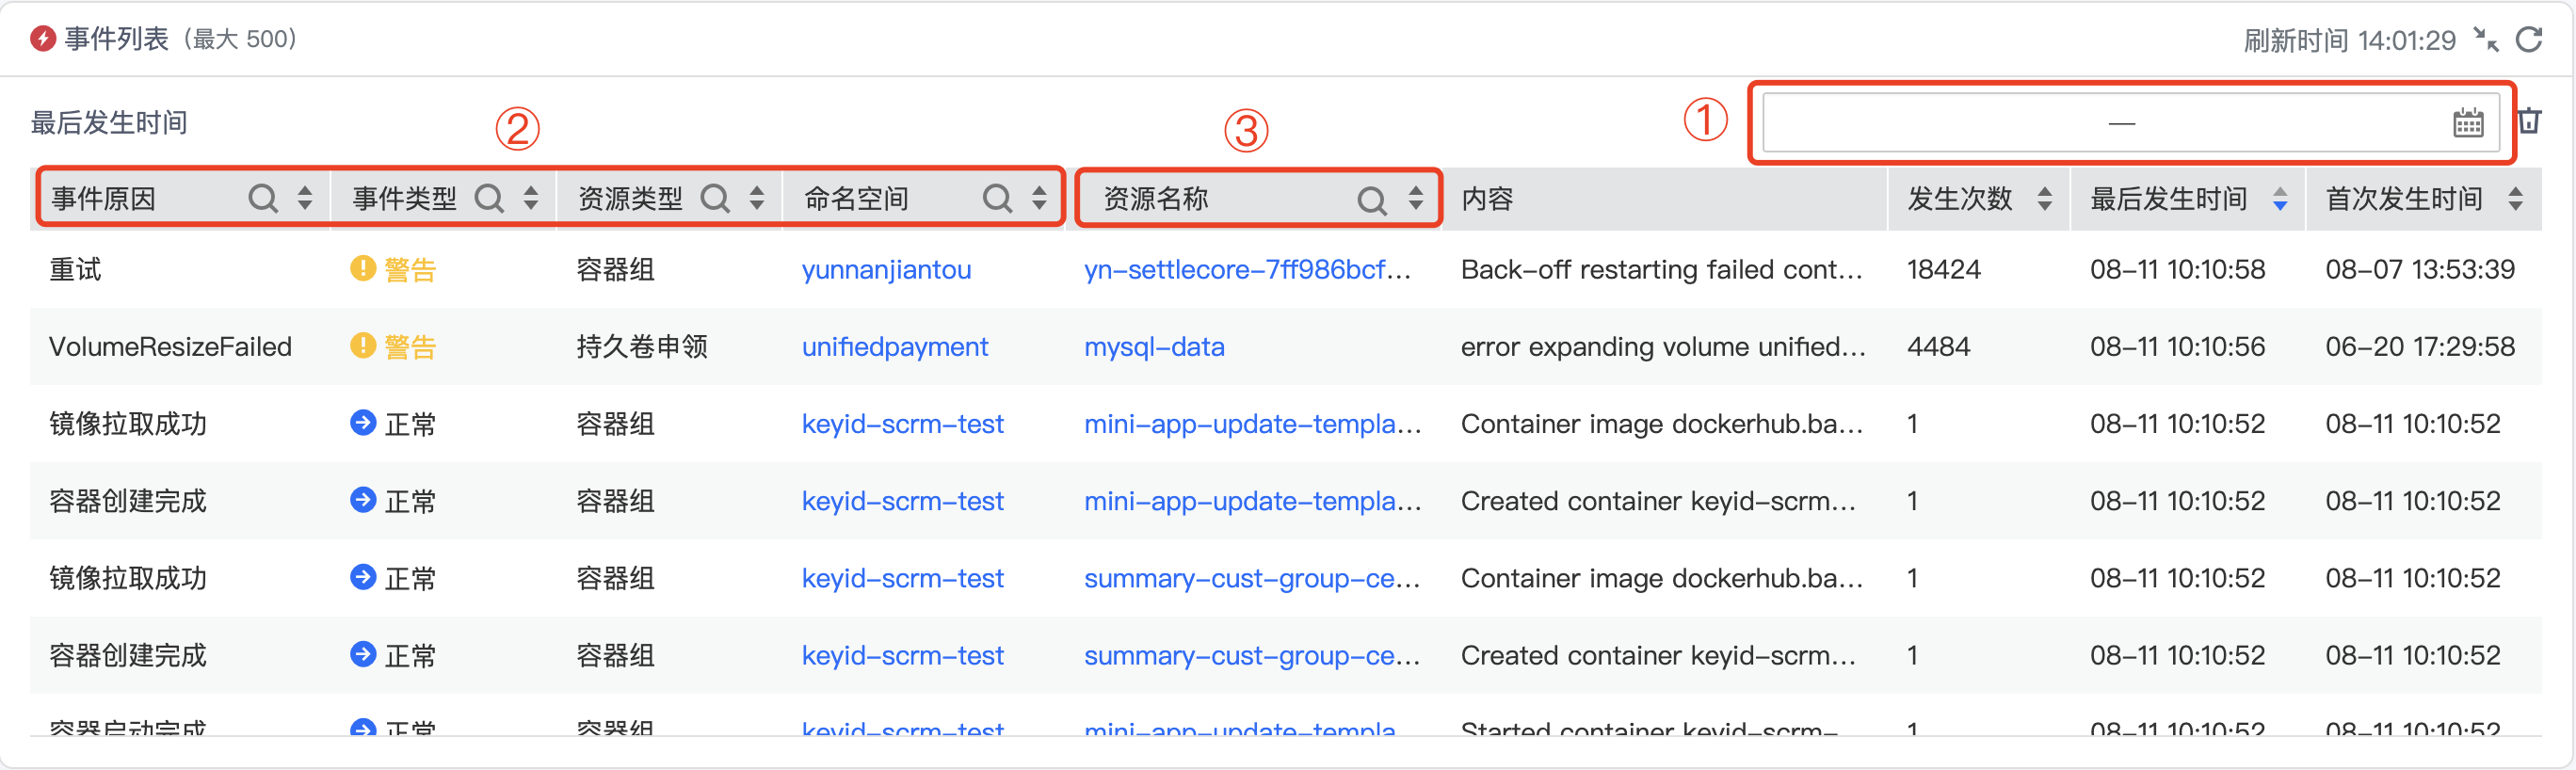2576x770 pixels.
Task: Click search icon in 资源类型 column
Action: 715,199
